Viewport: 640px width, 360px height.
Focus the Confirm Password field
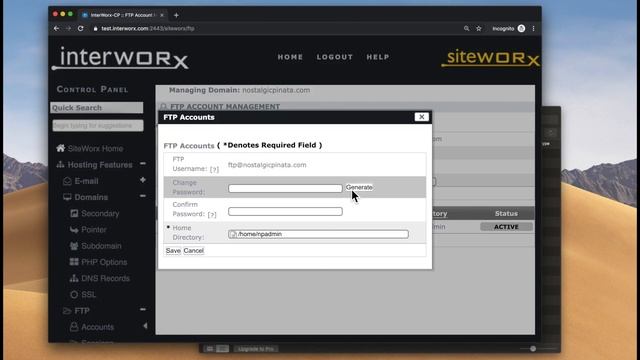pos(285,211)
